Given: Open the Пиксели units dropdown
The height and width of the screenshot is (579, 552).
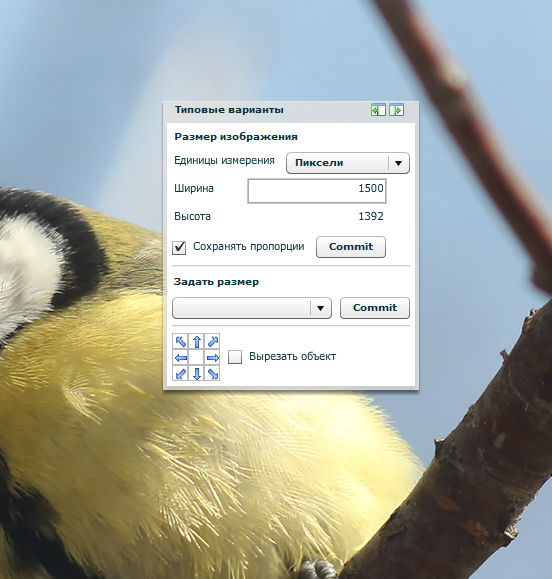Looking at the screenshot, I should (348, 163).
